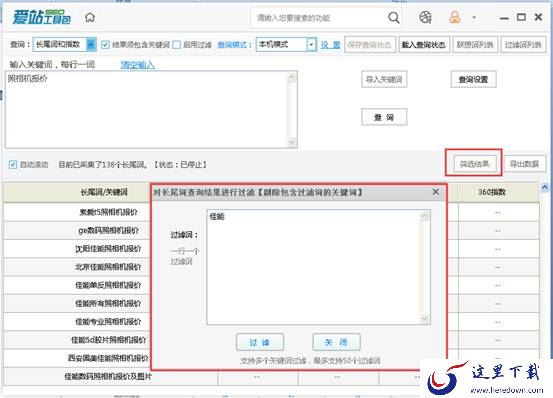Viewport: 553px width, 398px height.
Task: Click the 爱站 SEO toolkit logo
Action: tap(42, 17)
